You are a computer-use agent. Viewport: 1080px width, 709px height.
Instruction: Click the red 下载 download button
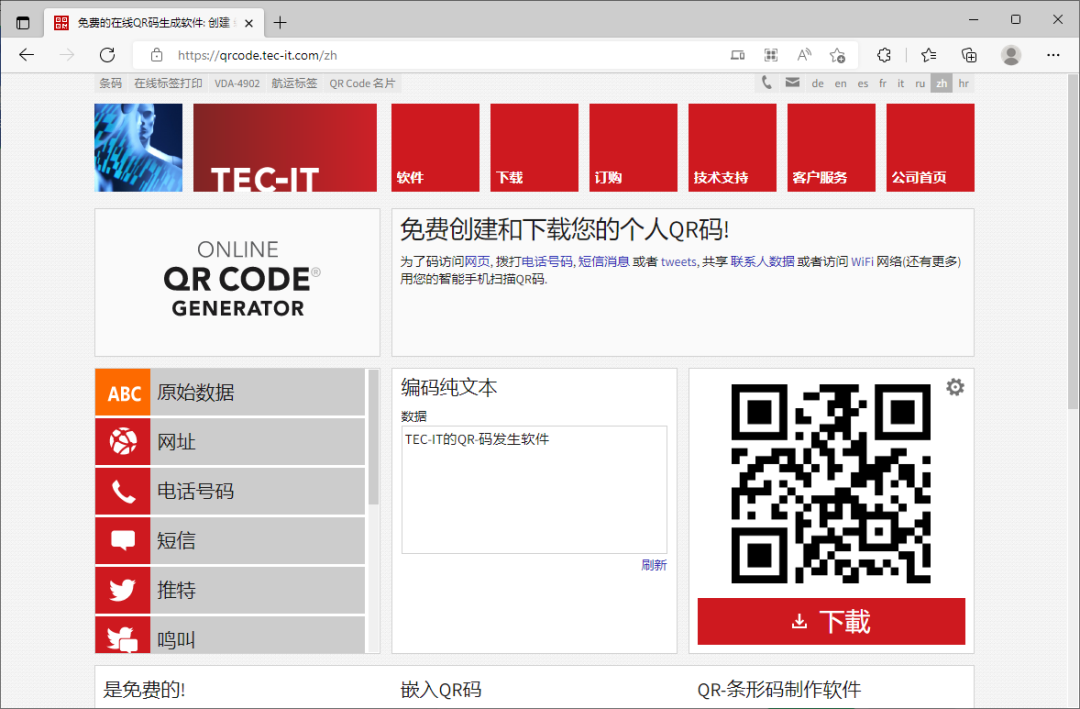pos(831,621)
